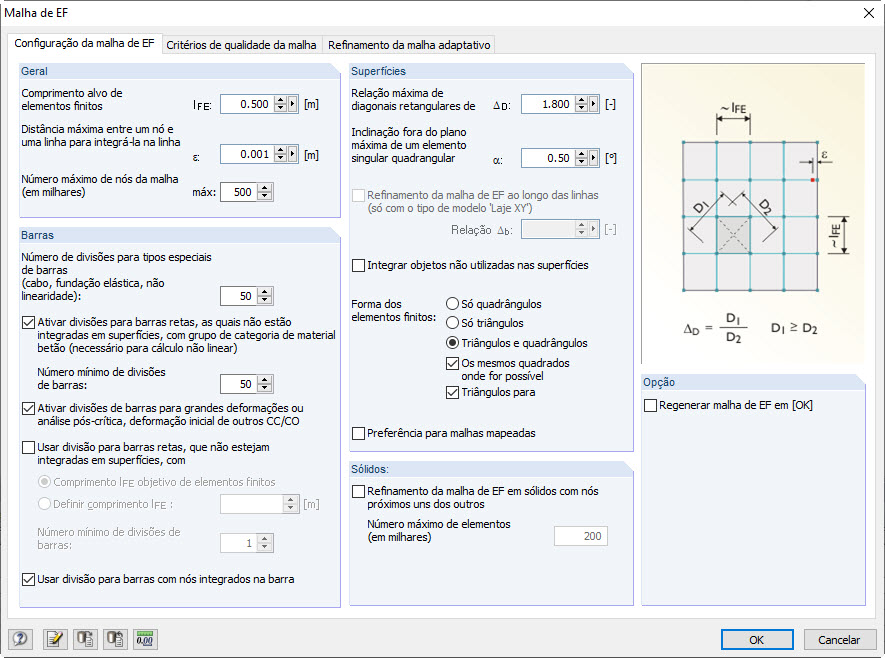Enable Usar divisão para barras retas checkbox
This screenshot has height=658, width=885.
click(28, 448)
